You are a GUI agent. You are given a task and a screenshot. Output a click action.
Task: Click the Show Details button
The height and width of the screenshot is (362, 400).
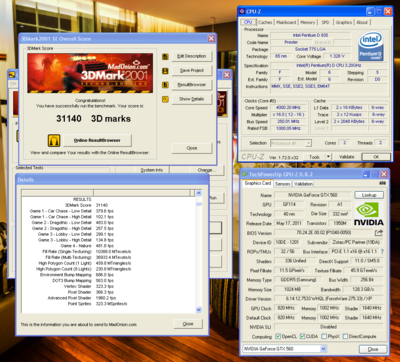click(x=192, y=99)
